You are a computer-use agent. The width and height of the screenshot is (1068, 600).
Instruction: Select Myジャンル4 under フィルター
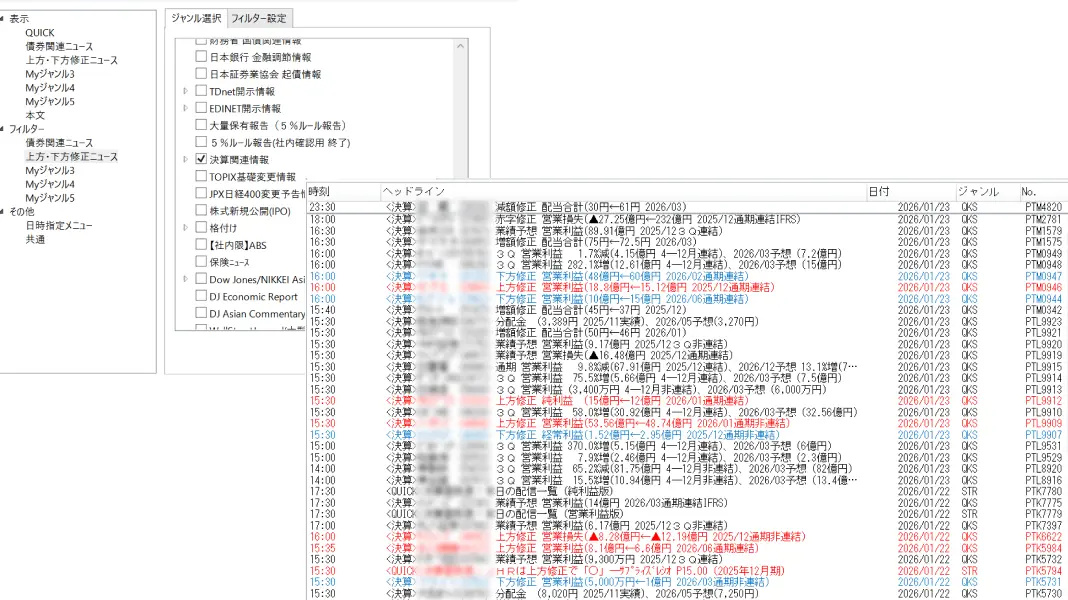pos(50,184)
